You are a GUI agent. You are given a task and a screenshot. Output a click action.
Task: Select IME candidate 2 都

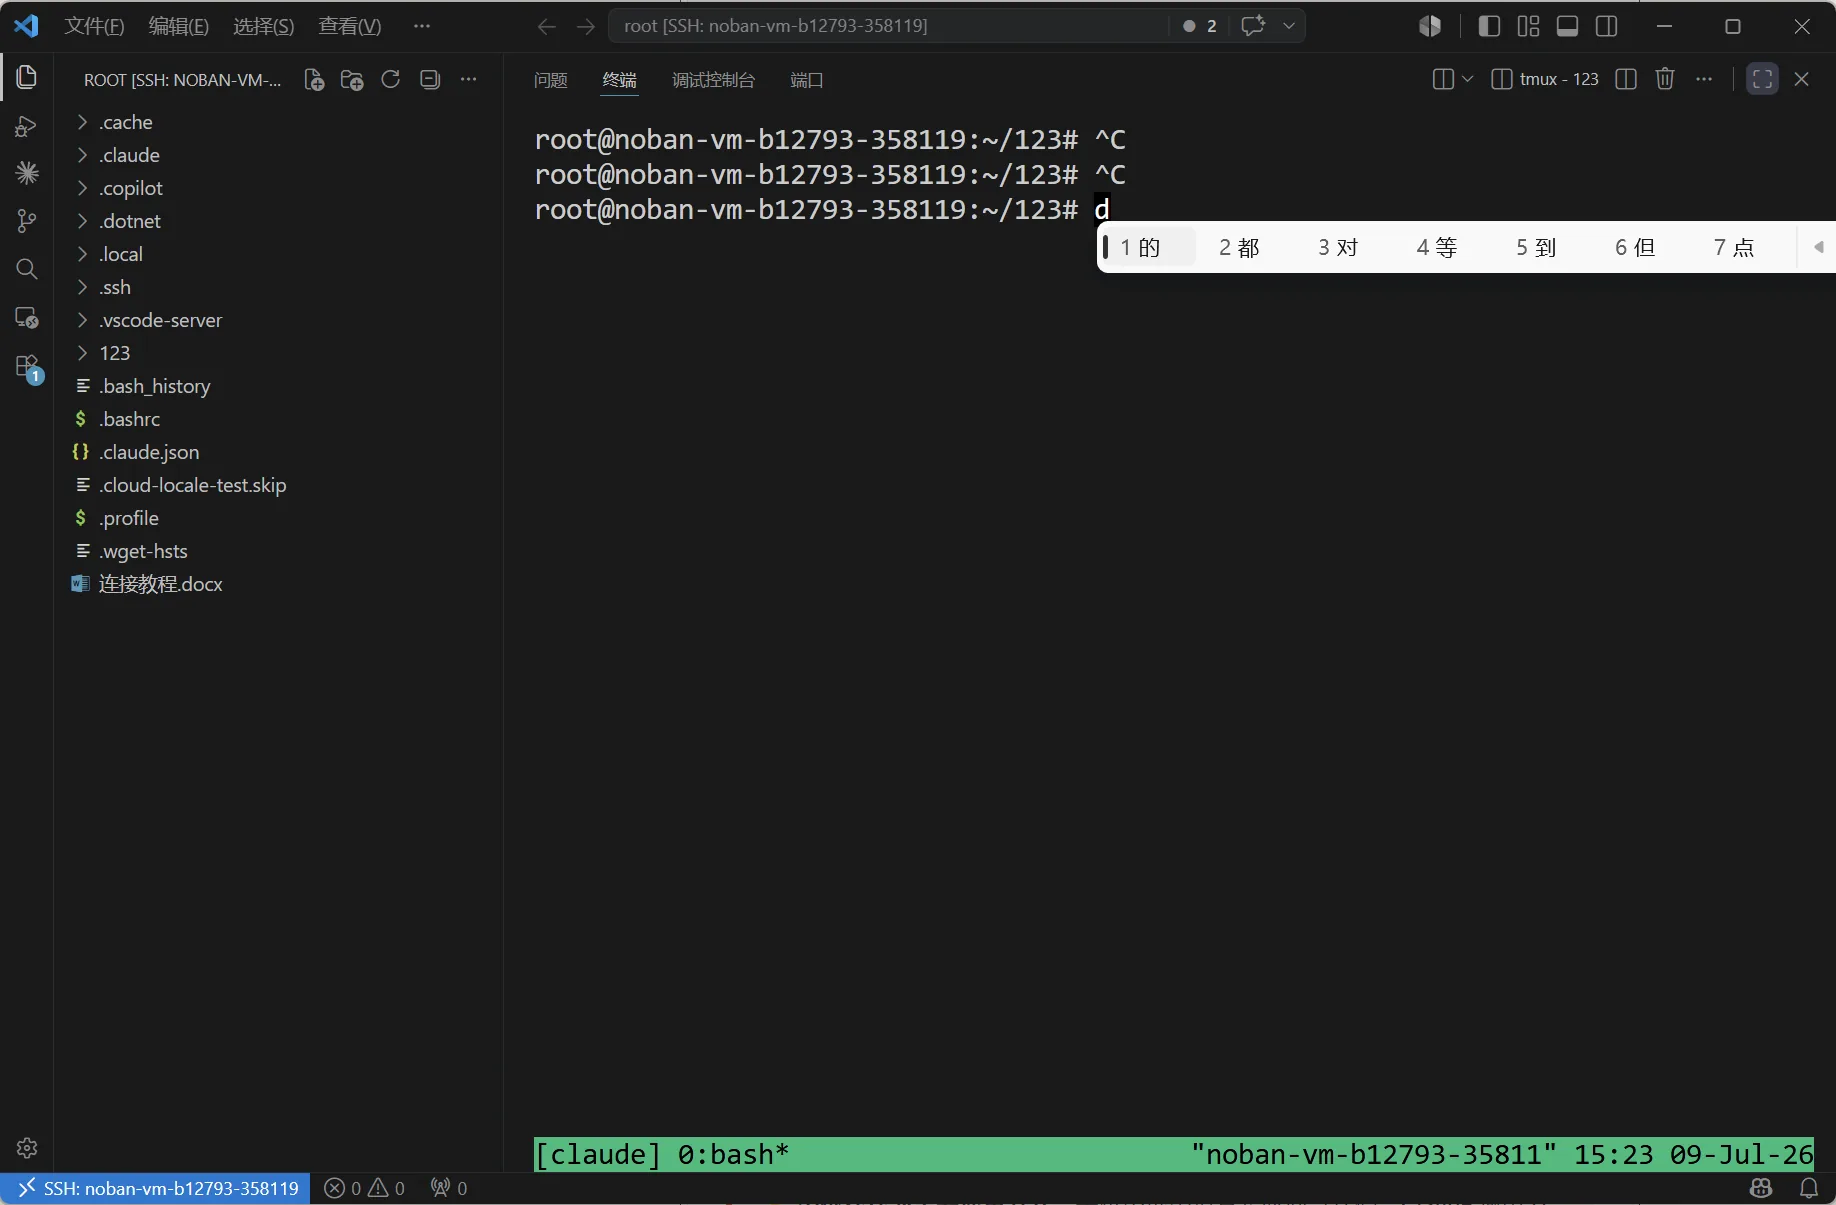[x=1239, y=247]
